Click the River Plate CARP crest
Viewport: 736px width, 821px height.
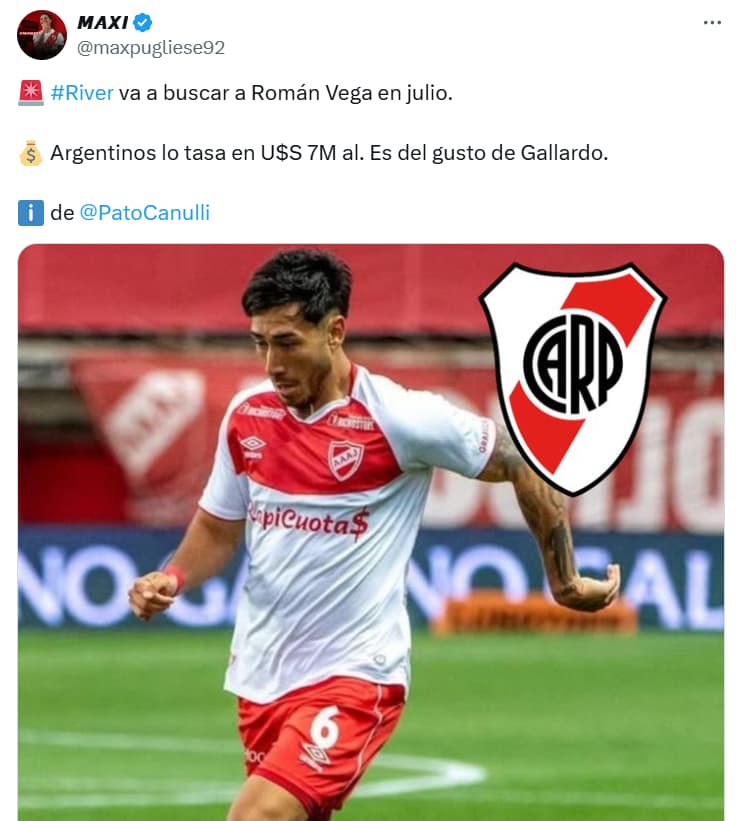coord(573,379)
